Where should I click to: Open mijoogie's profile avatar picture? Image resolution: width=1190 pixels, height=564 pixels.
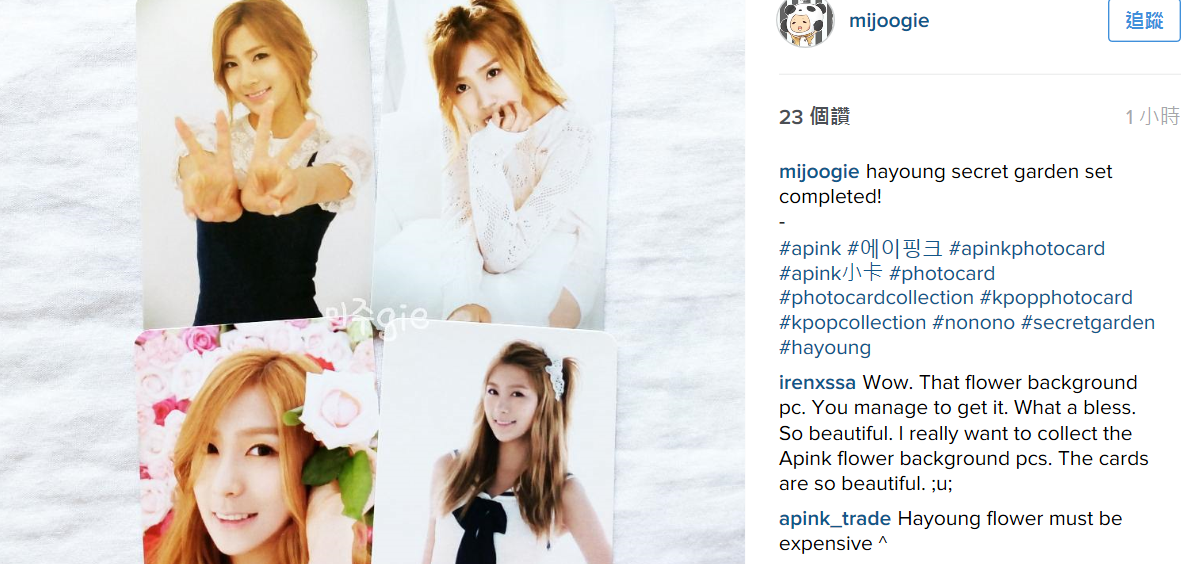click(x=805, y=20)
